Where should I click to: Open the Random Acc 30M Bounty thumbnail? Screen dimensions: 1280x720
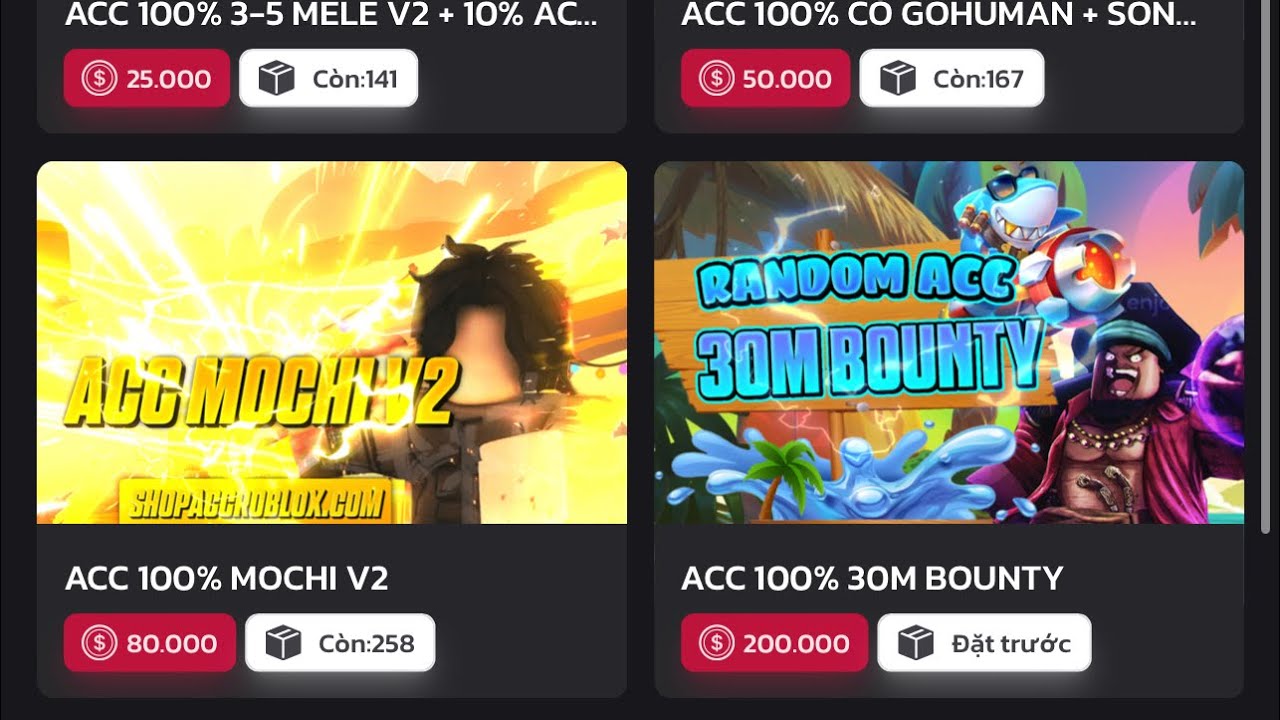949,342
